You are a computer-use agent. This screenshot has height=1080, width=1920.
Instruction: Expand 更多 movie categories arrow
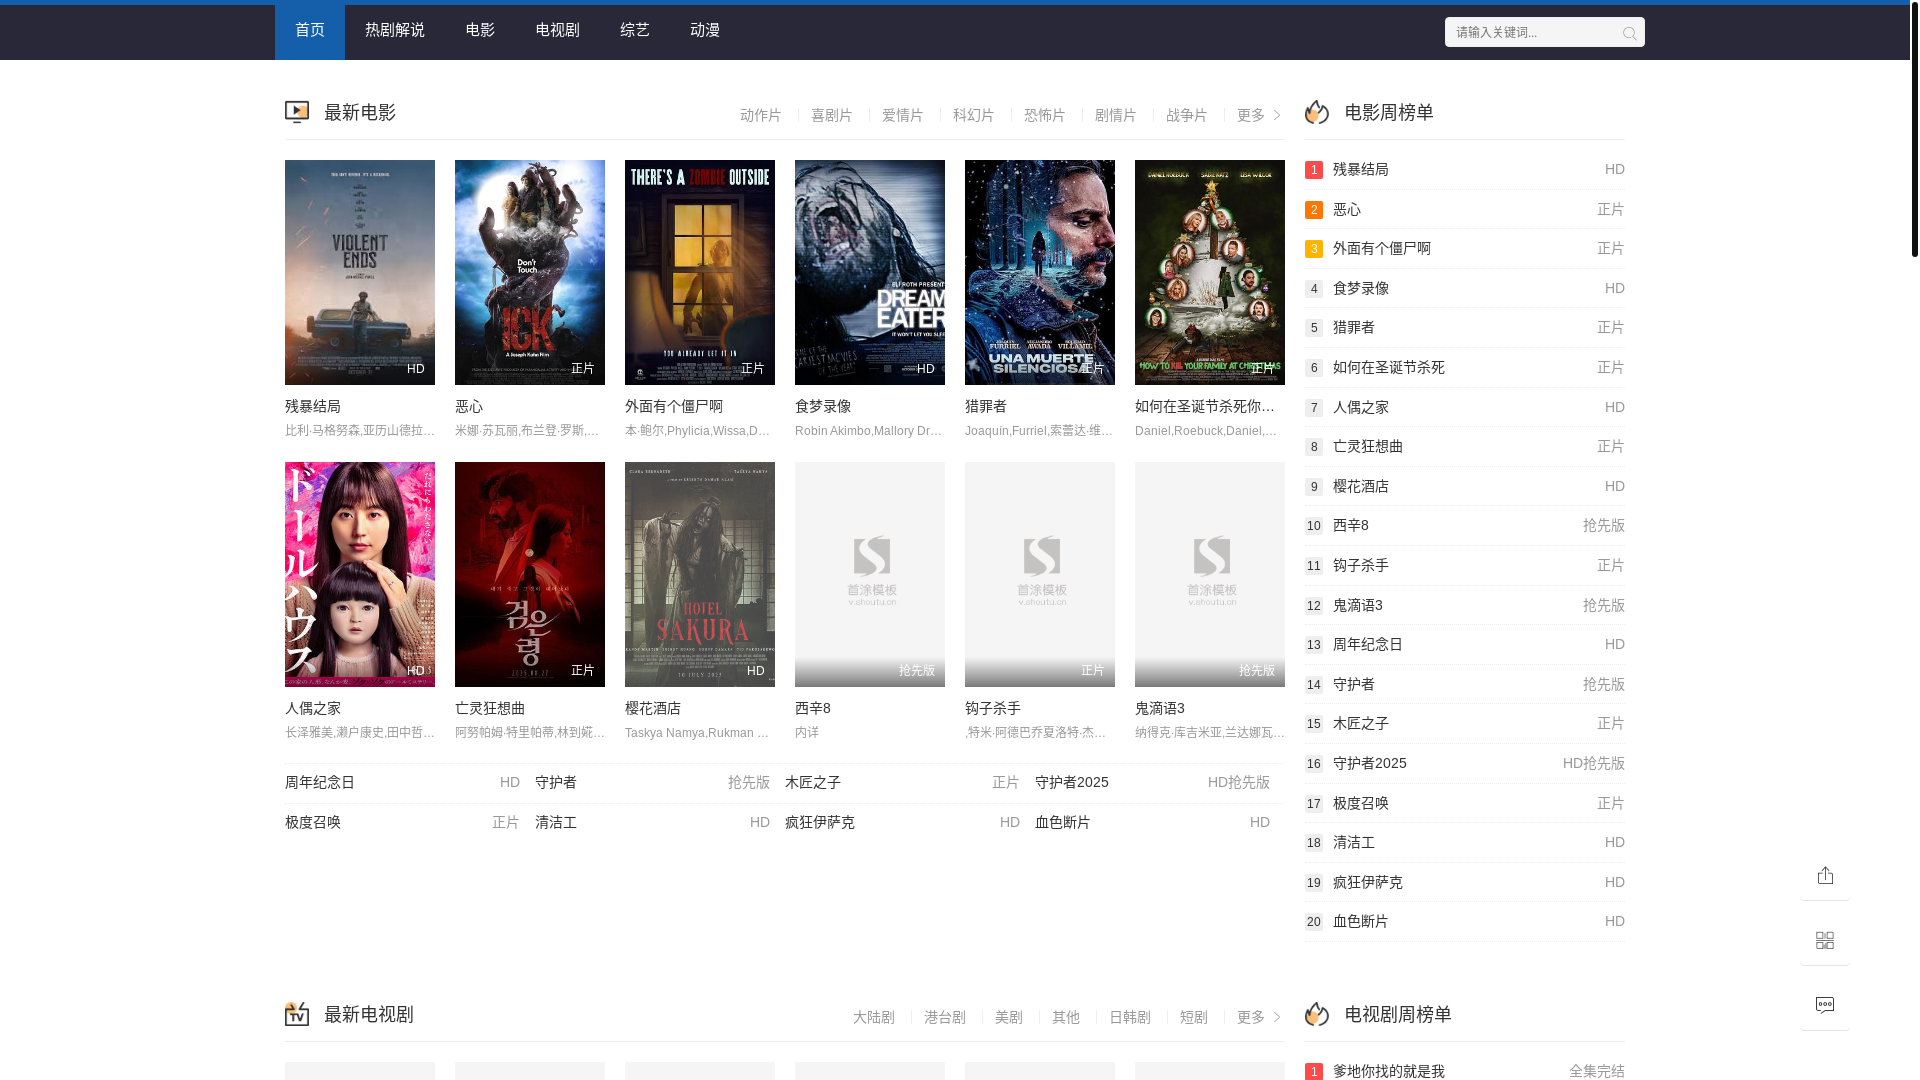[x=1259, y=115]
